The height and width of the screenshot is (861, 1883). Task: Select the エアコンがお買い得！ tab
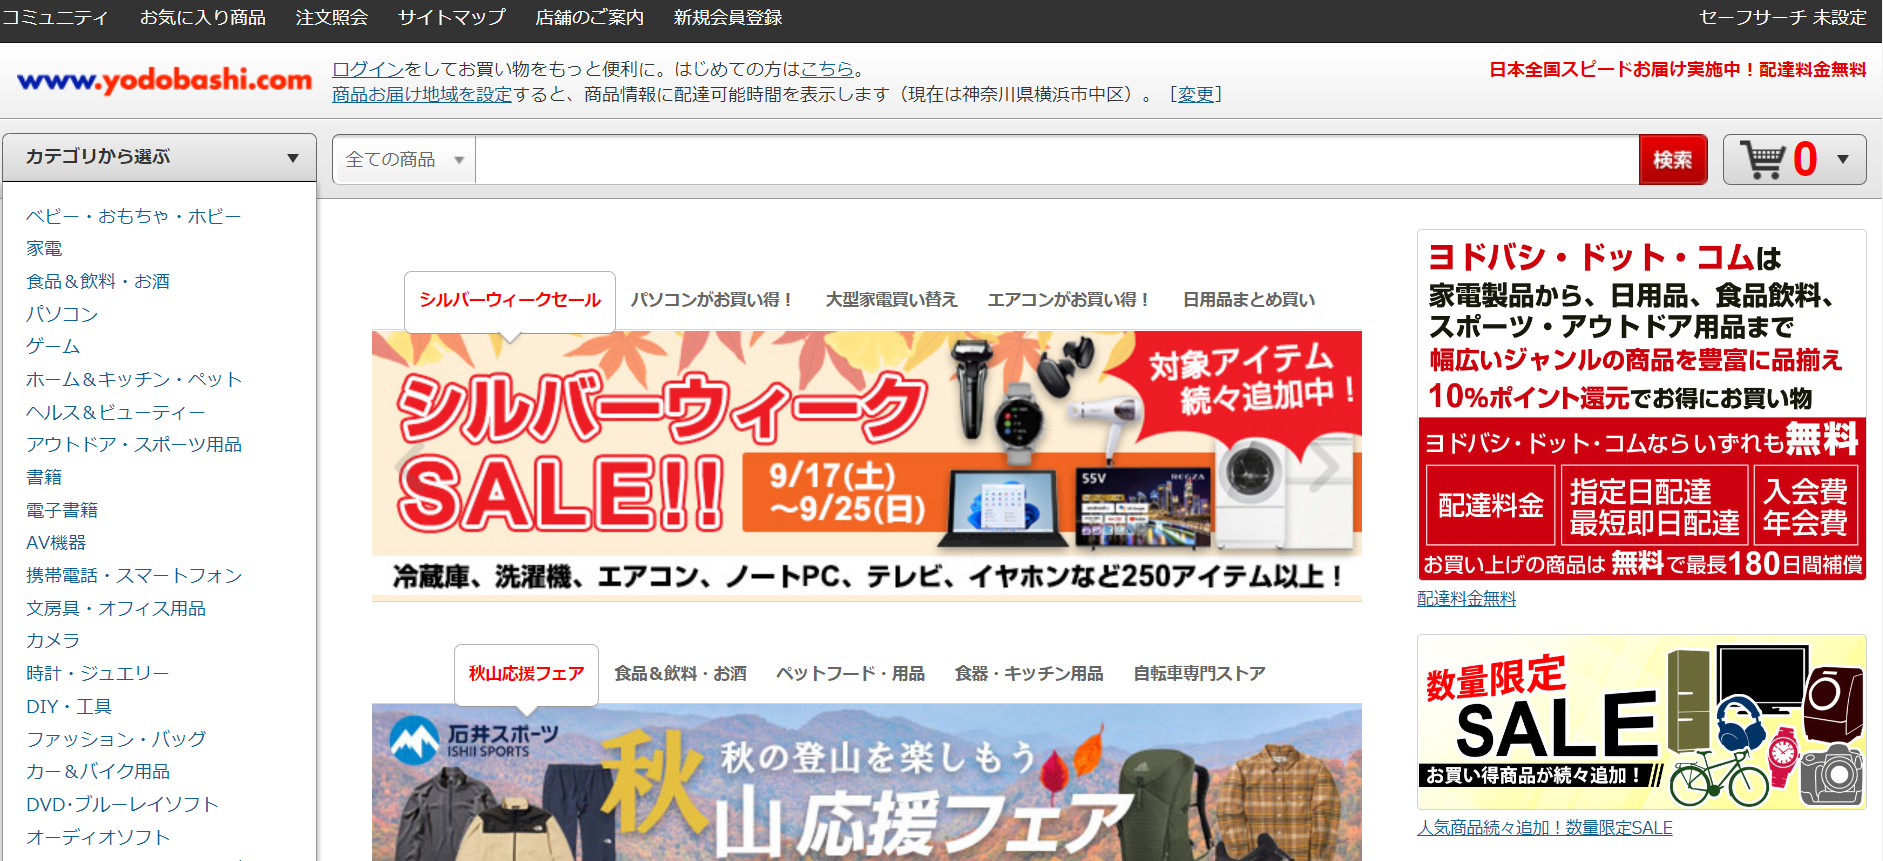coord(1070,300)
